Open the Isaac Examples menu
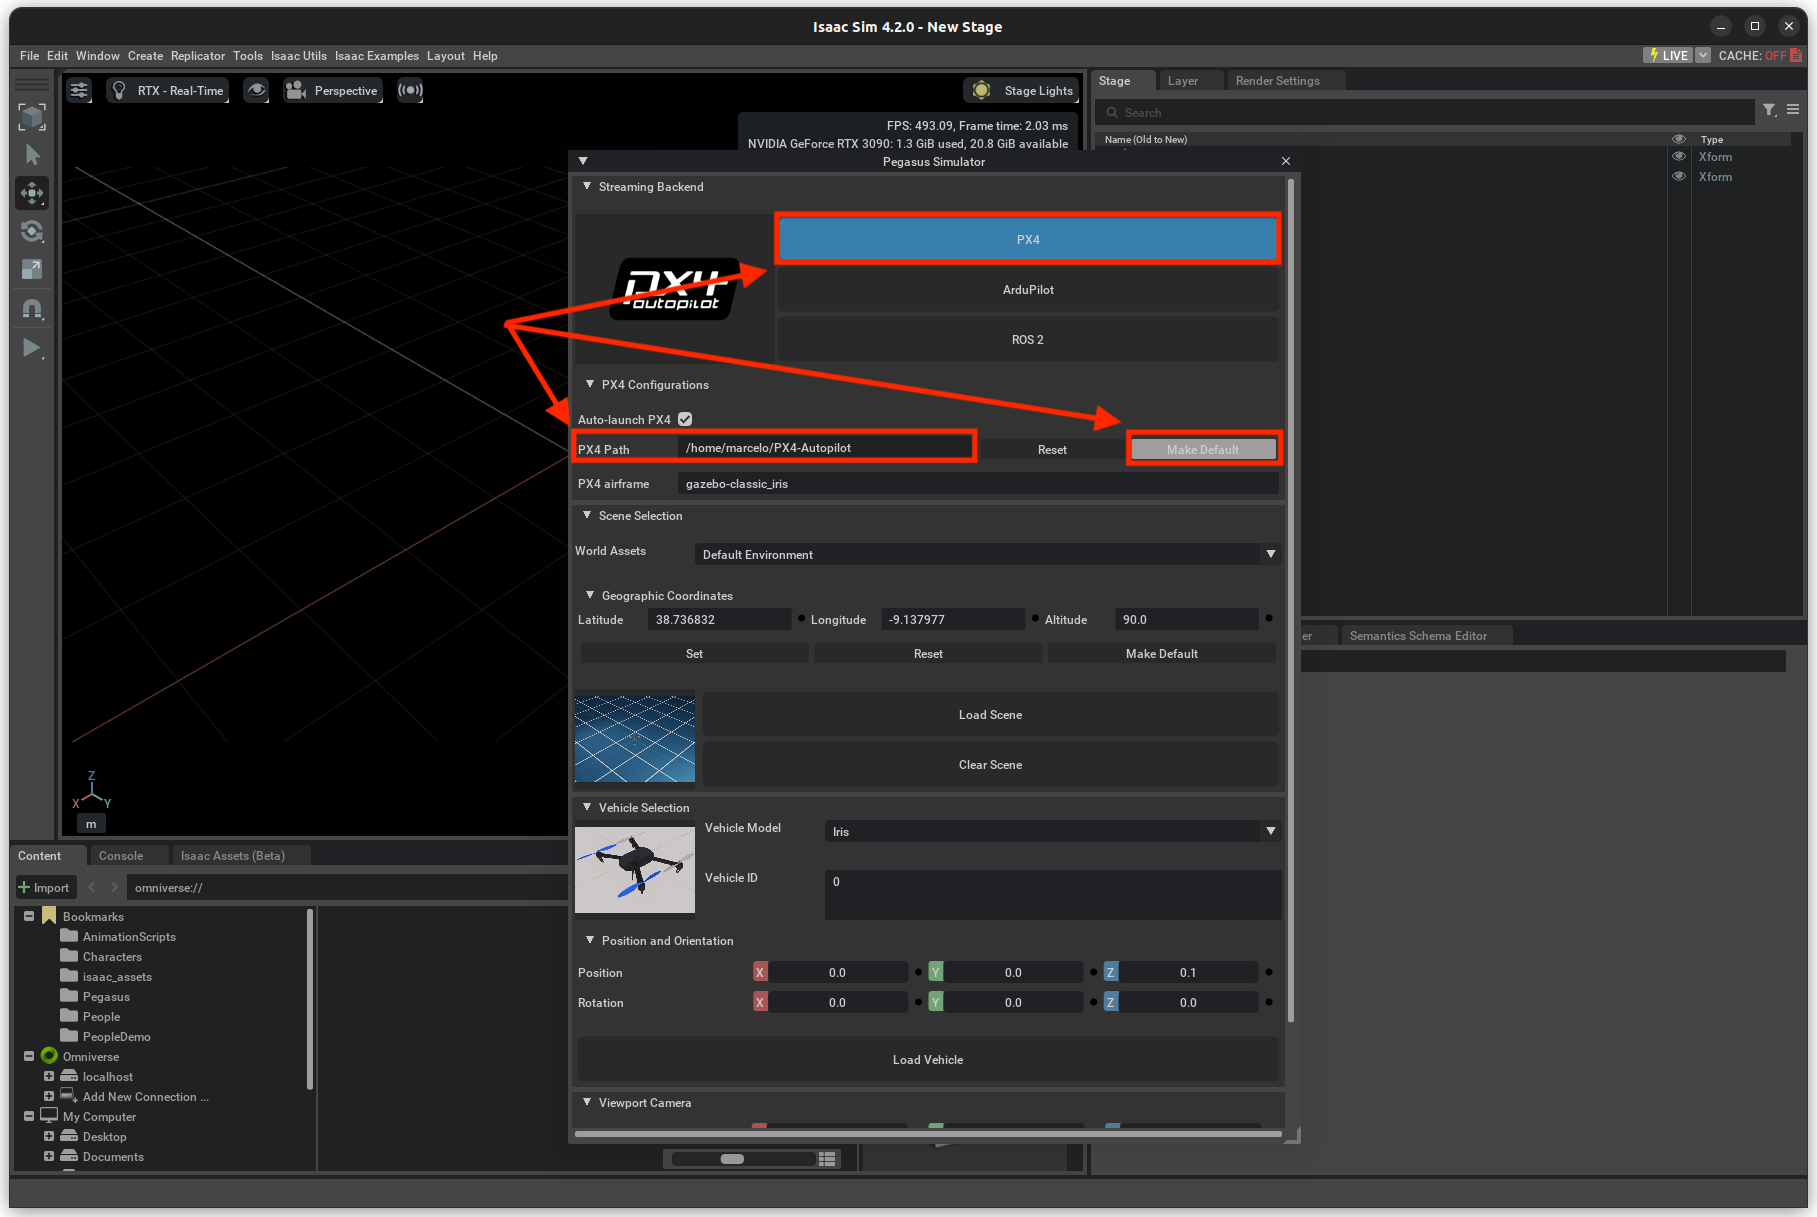This screenshot has width=1817, height=1217. coord(377,56)
